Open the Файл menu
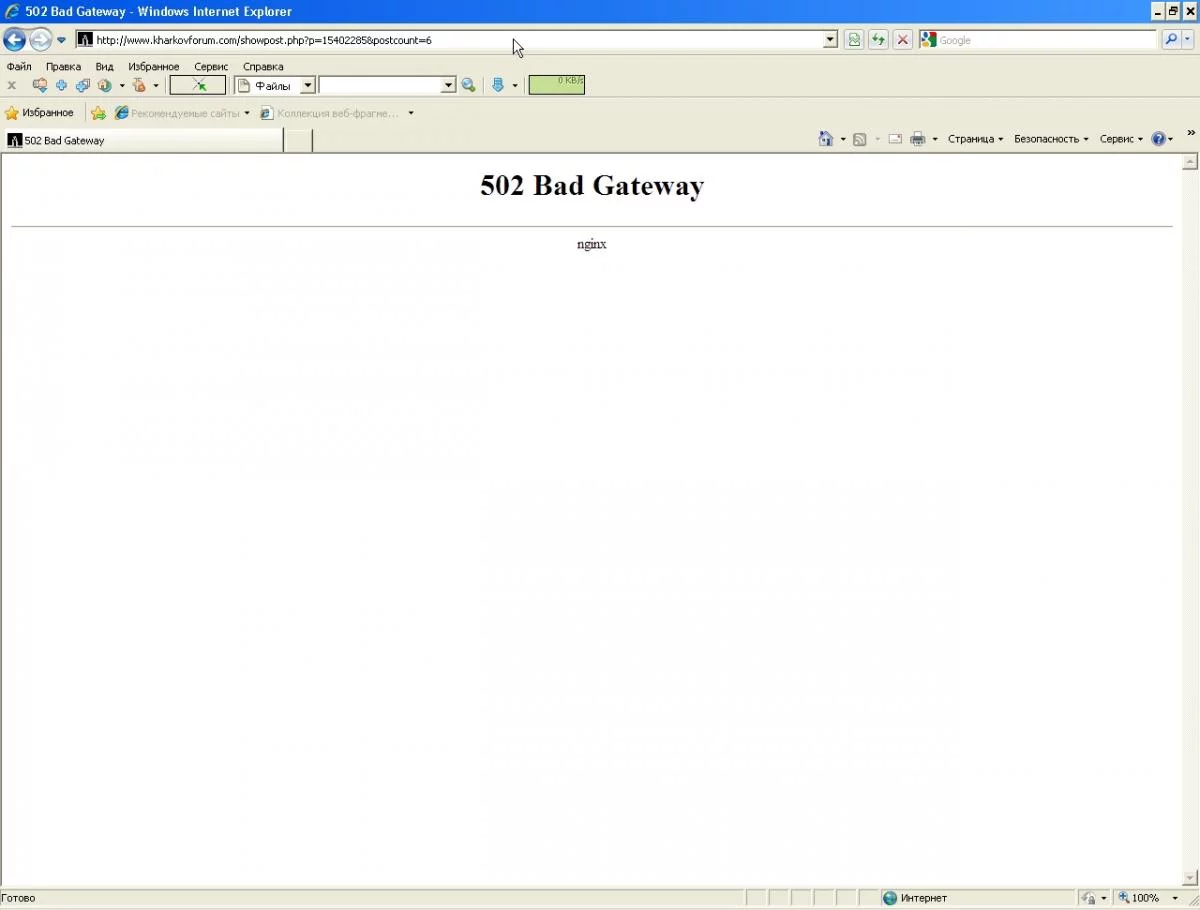 (x=19, y=67)
